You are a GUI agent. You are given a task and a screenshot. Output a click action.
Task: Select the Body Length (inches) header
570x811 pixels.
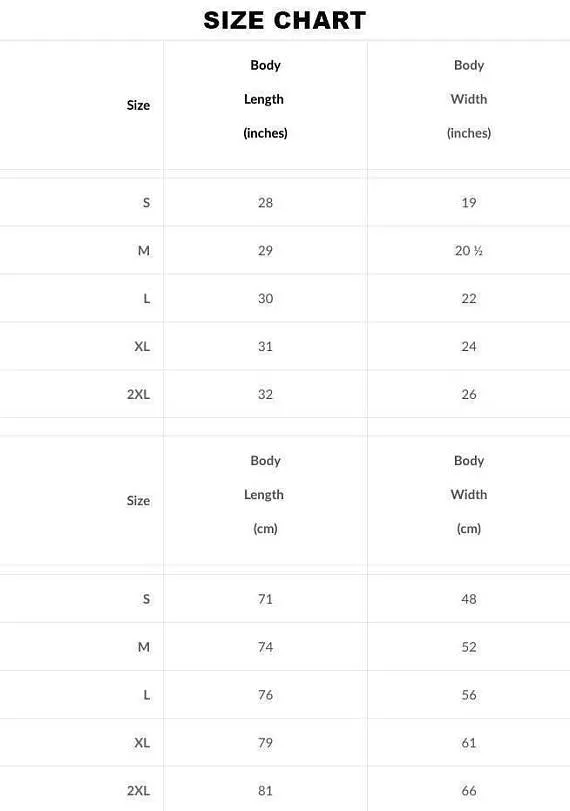(265, 99)
